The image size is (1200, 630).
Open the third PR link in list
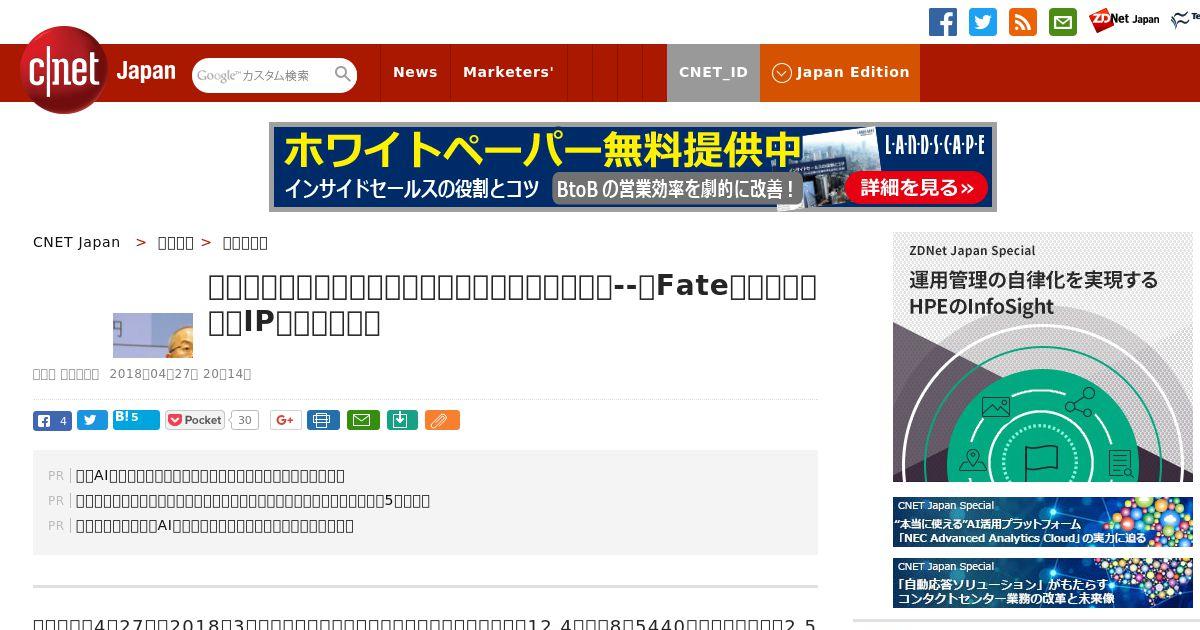pyautogui.click(x=215, y=525)
